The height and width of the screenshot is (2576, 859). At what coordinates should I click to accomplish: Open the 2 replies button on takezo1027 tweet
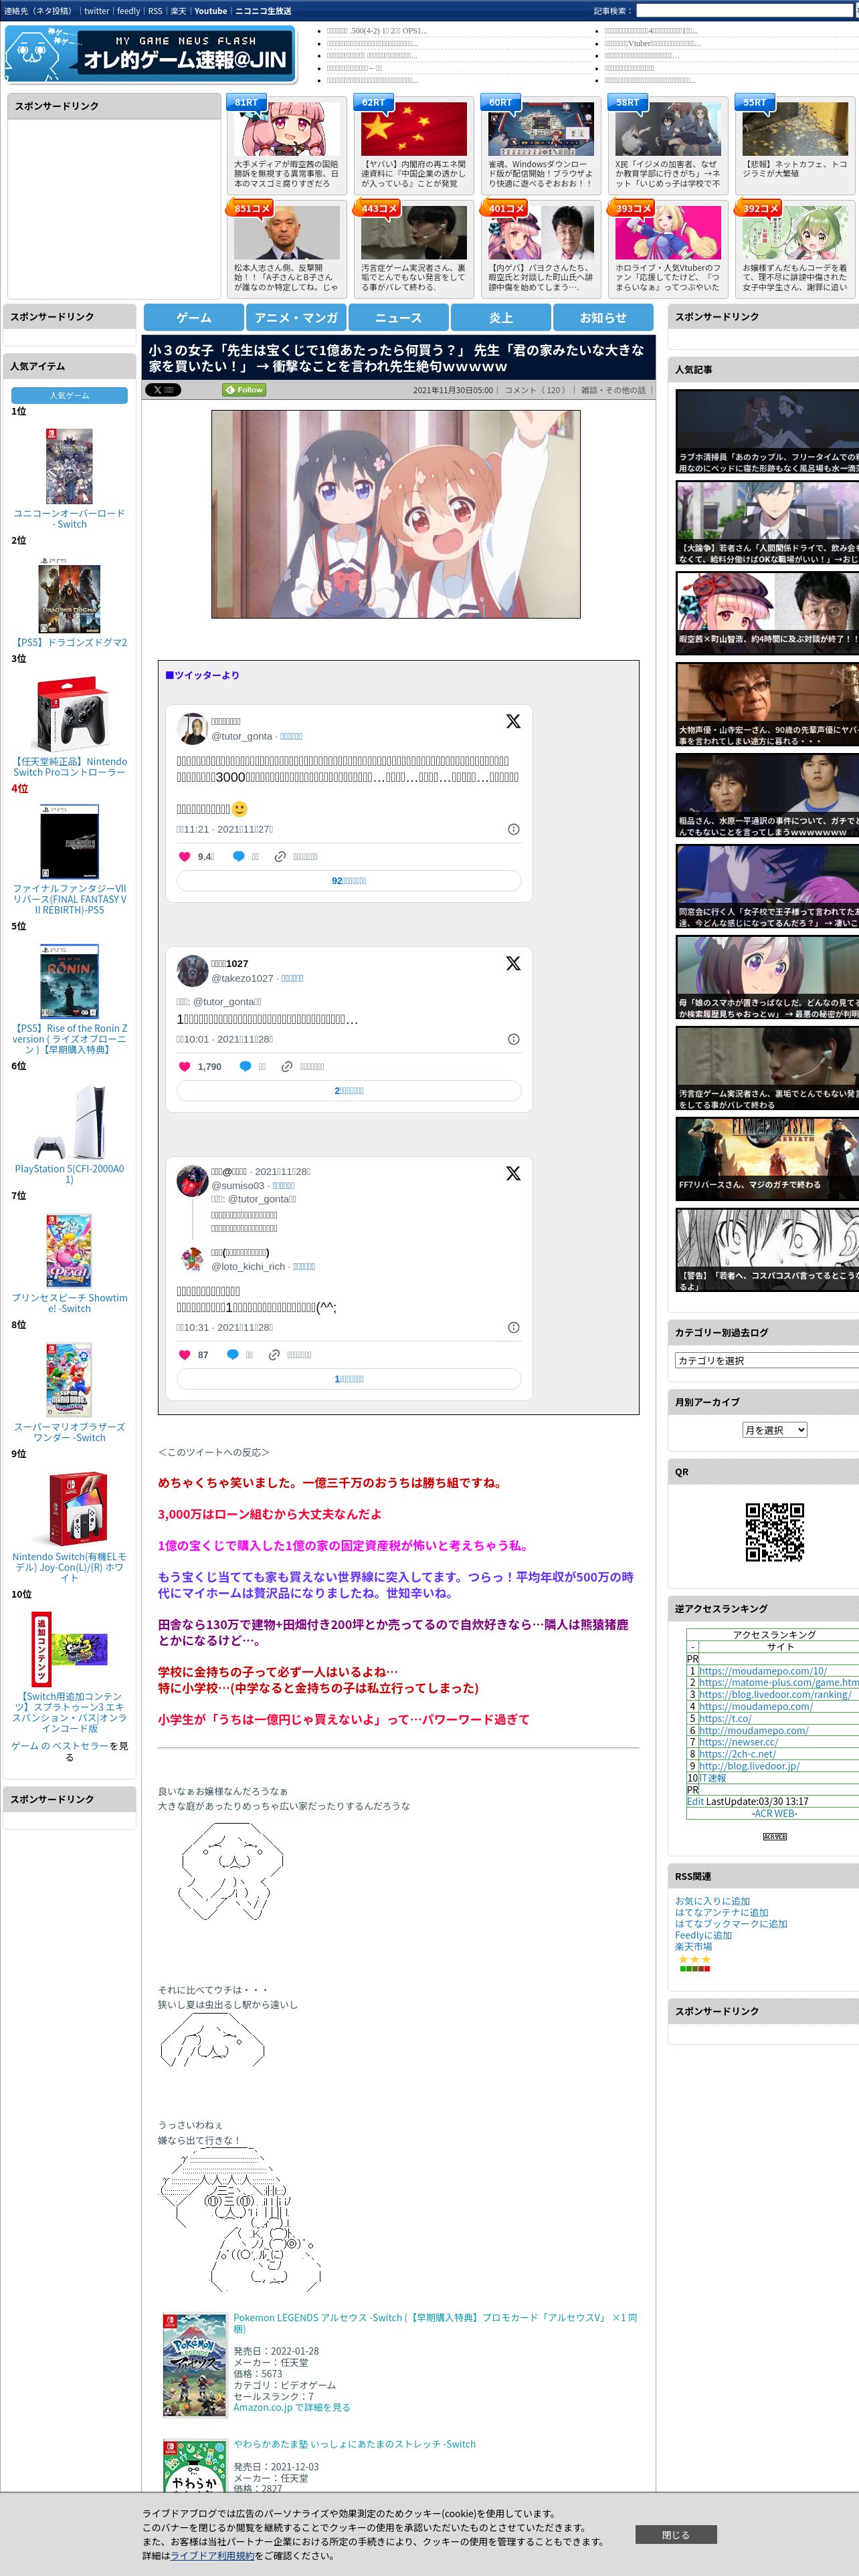pyautogui.click(x=349, y=1091)
